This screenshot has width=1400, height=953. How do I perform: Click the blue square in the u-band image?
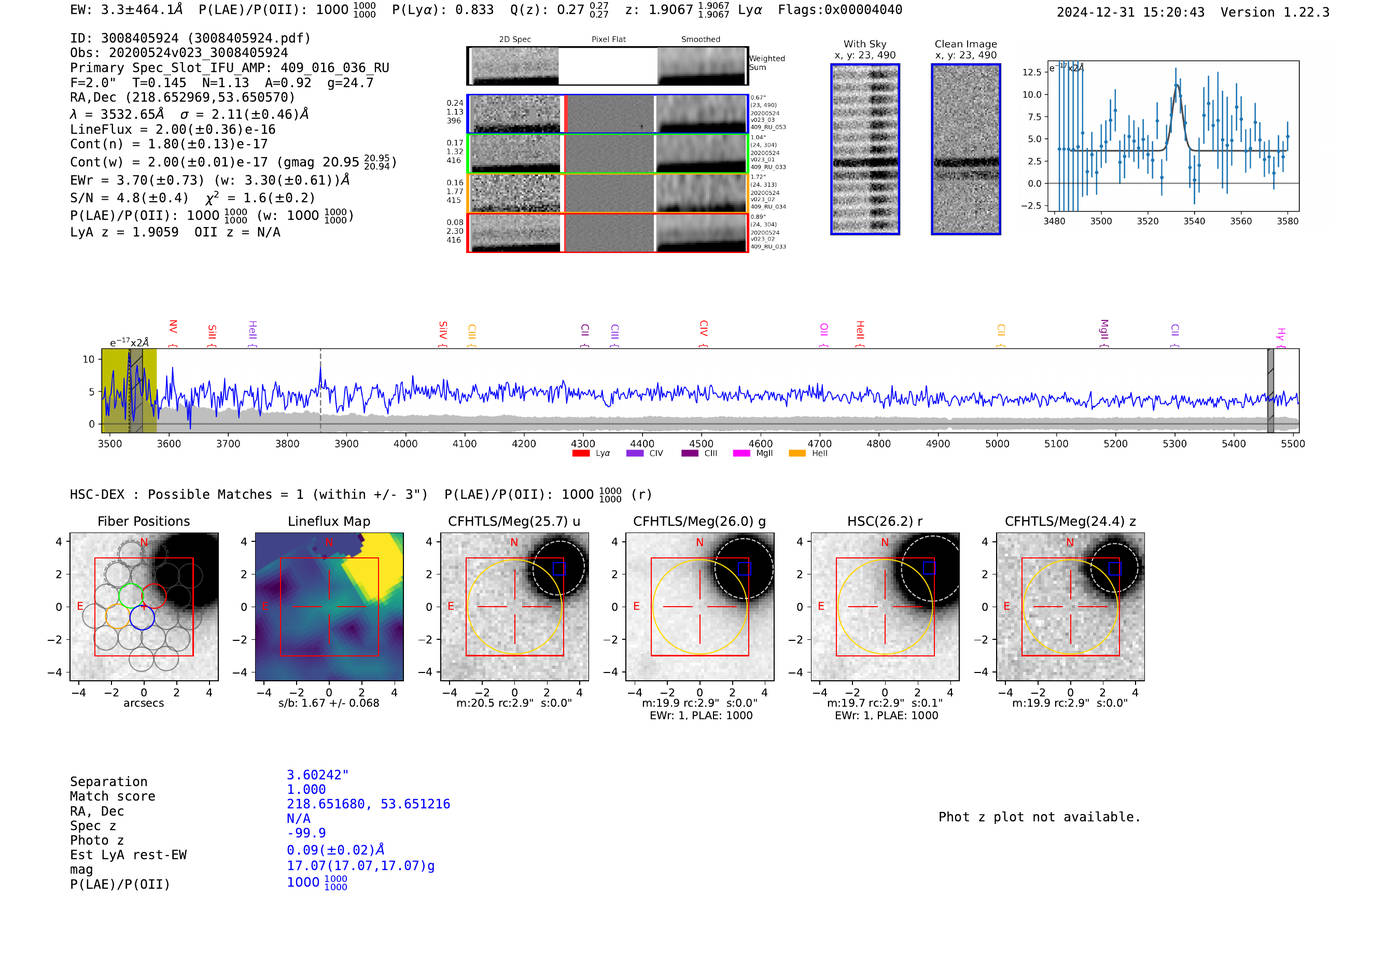pyautogui.click(x=559, y=568)
